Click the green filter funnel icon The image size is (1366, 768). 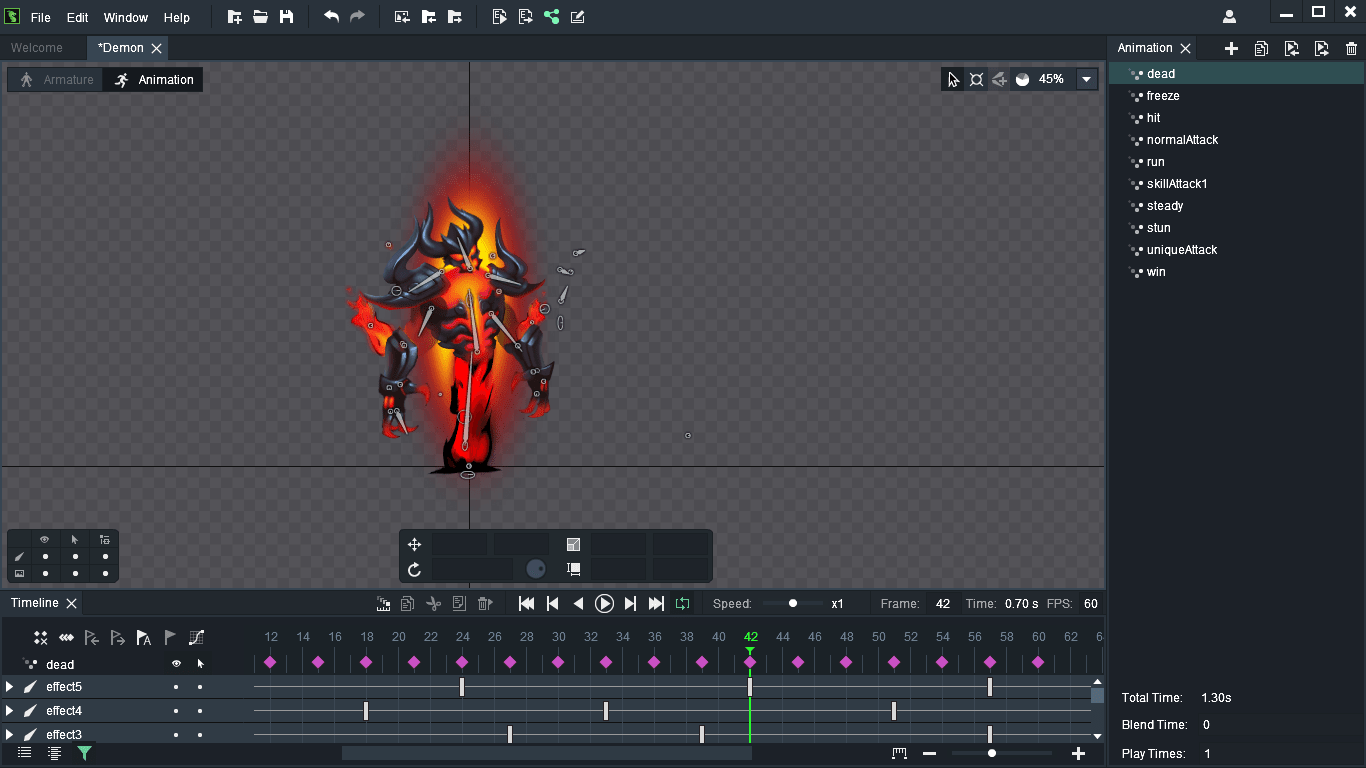click(x=85, y=753)
